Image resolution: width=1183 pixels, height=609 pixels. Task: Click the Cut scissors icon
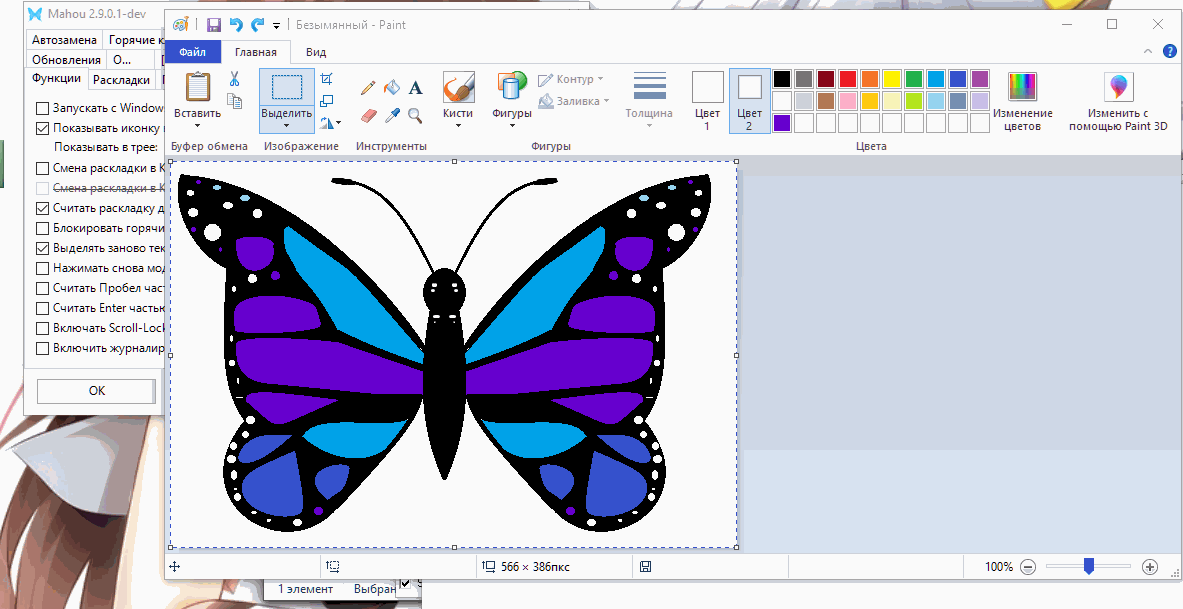point(235,78)
